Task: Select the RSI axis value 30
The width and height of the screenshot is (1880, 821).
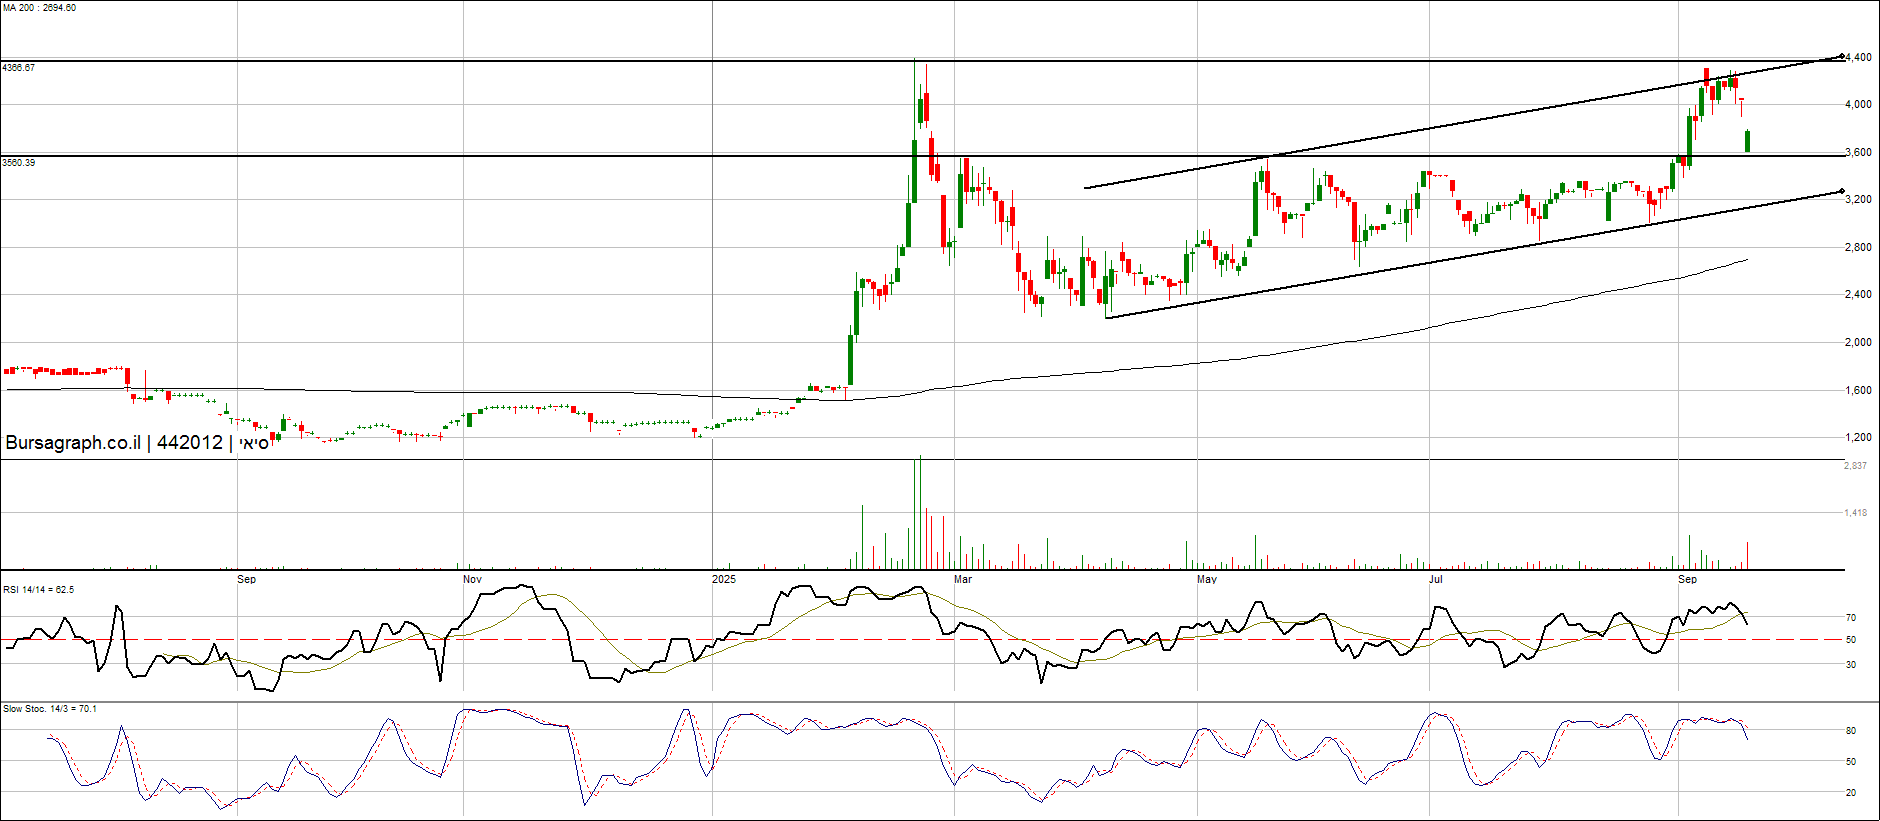Action: click(1851, 665)
